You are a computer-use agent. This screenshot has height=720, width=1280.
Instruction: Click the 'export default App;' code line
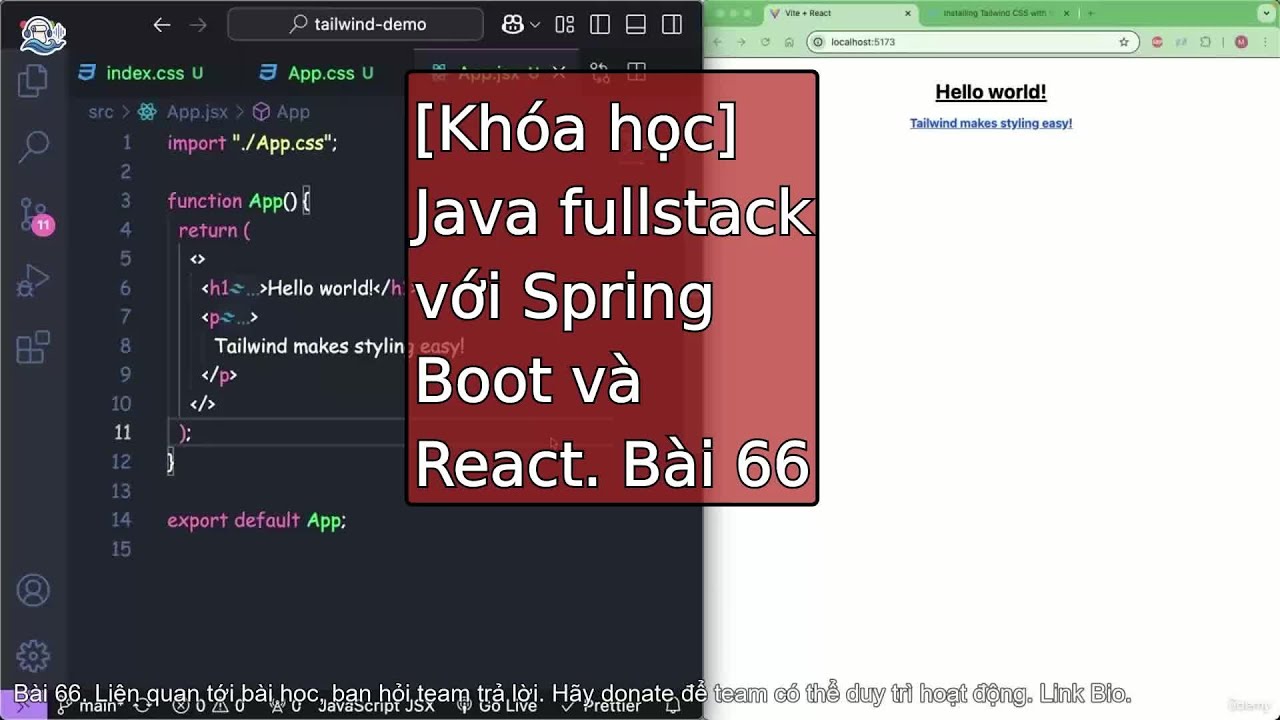[257, 520]
